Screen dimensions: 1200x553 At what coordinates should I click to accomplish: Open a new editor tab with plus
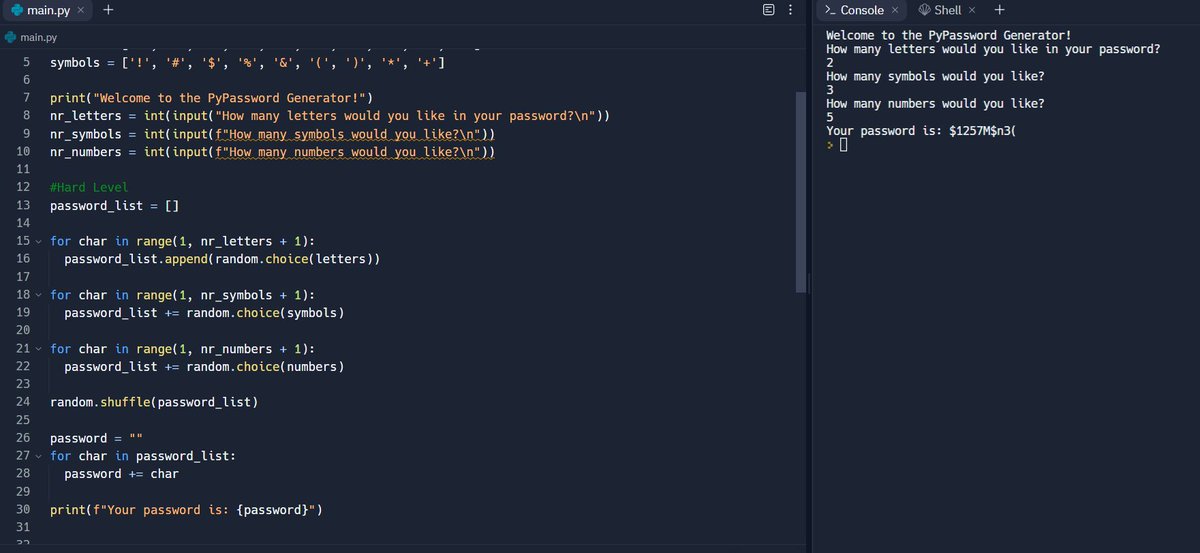pos(108,10)
